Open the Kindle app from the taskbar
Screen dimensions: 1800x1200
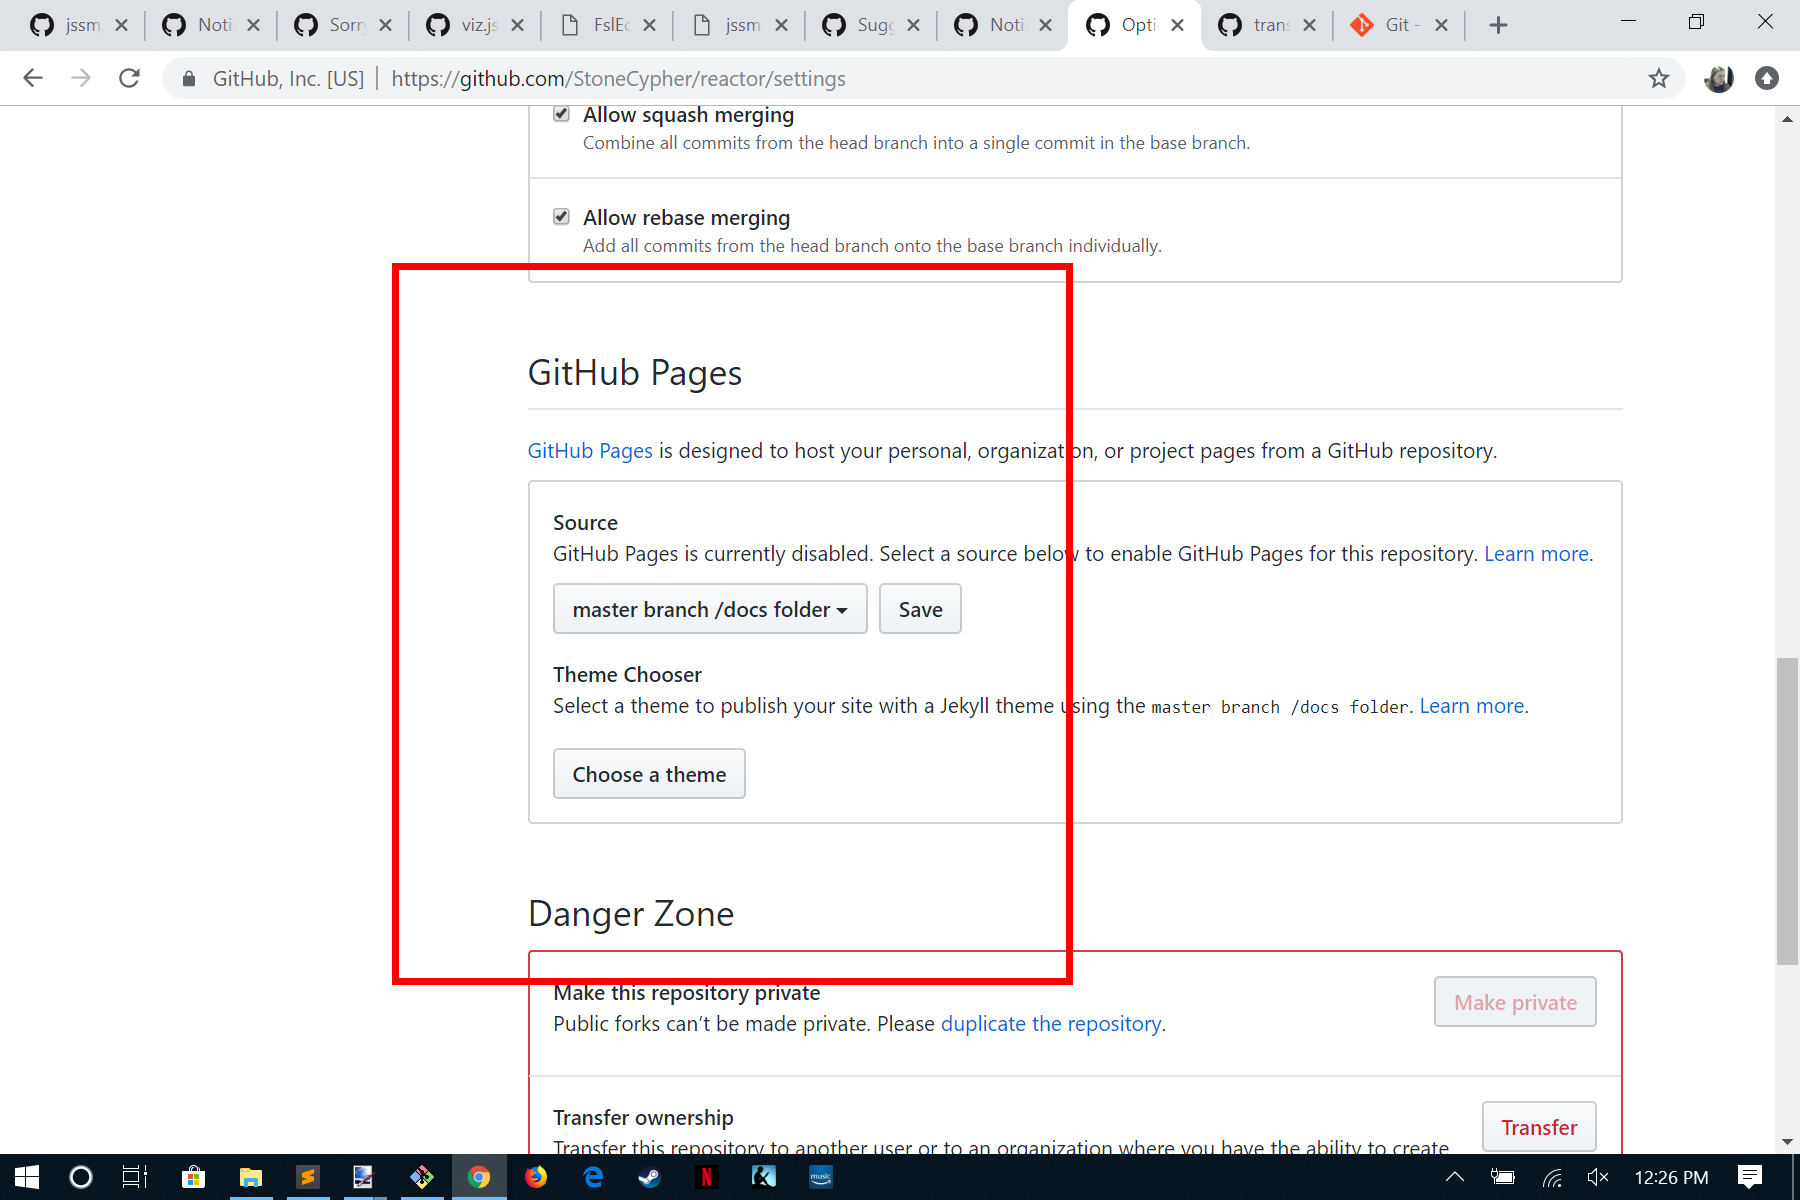(x=764, y=1177)
